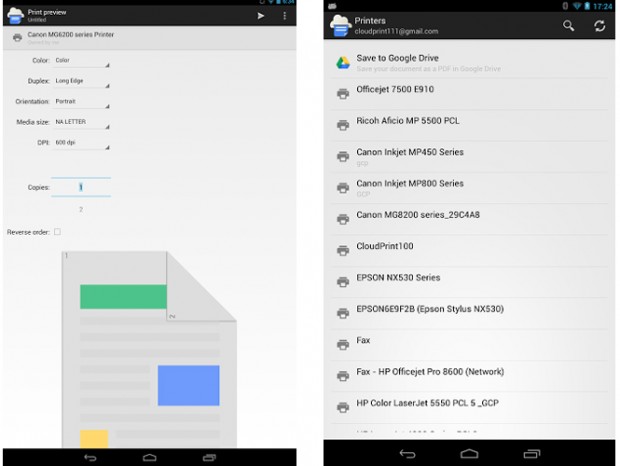This screenshot has height=466, width=620.
Task: Tap the 17:24 clock in status bar
Action: [603, 6]
